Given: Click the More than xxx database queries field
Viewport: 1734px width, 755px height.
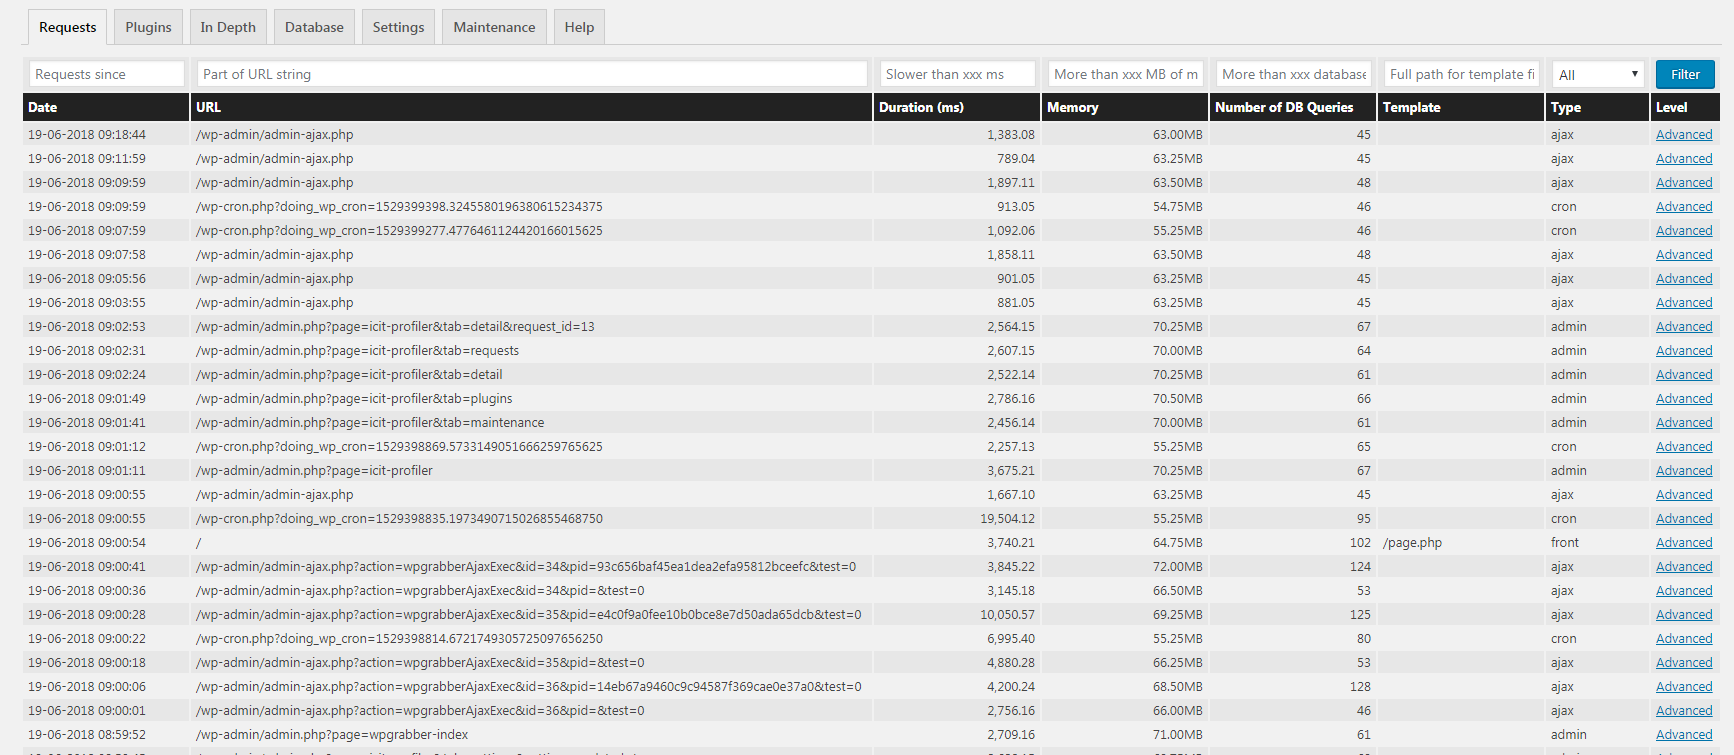Looking at the screenshot, I should tap(1293, 74).
